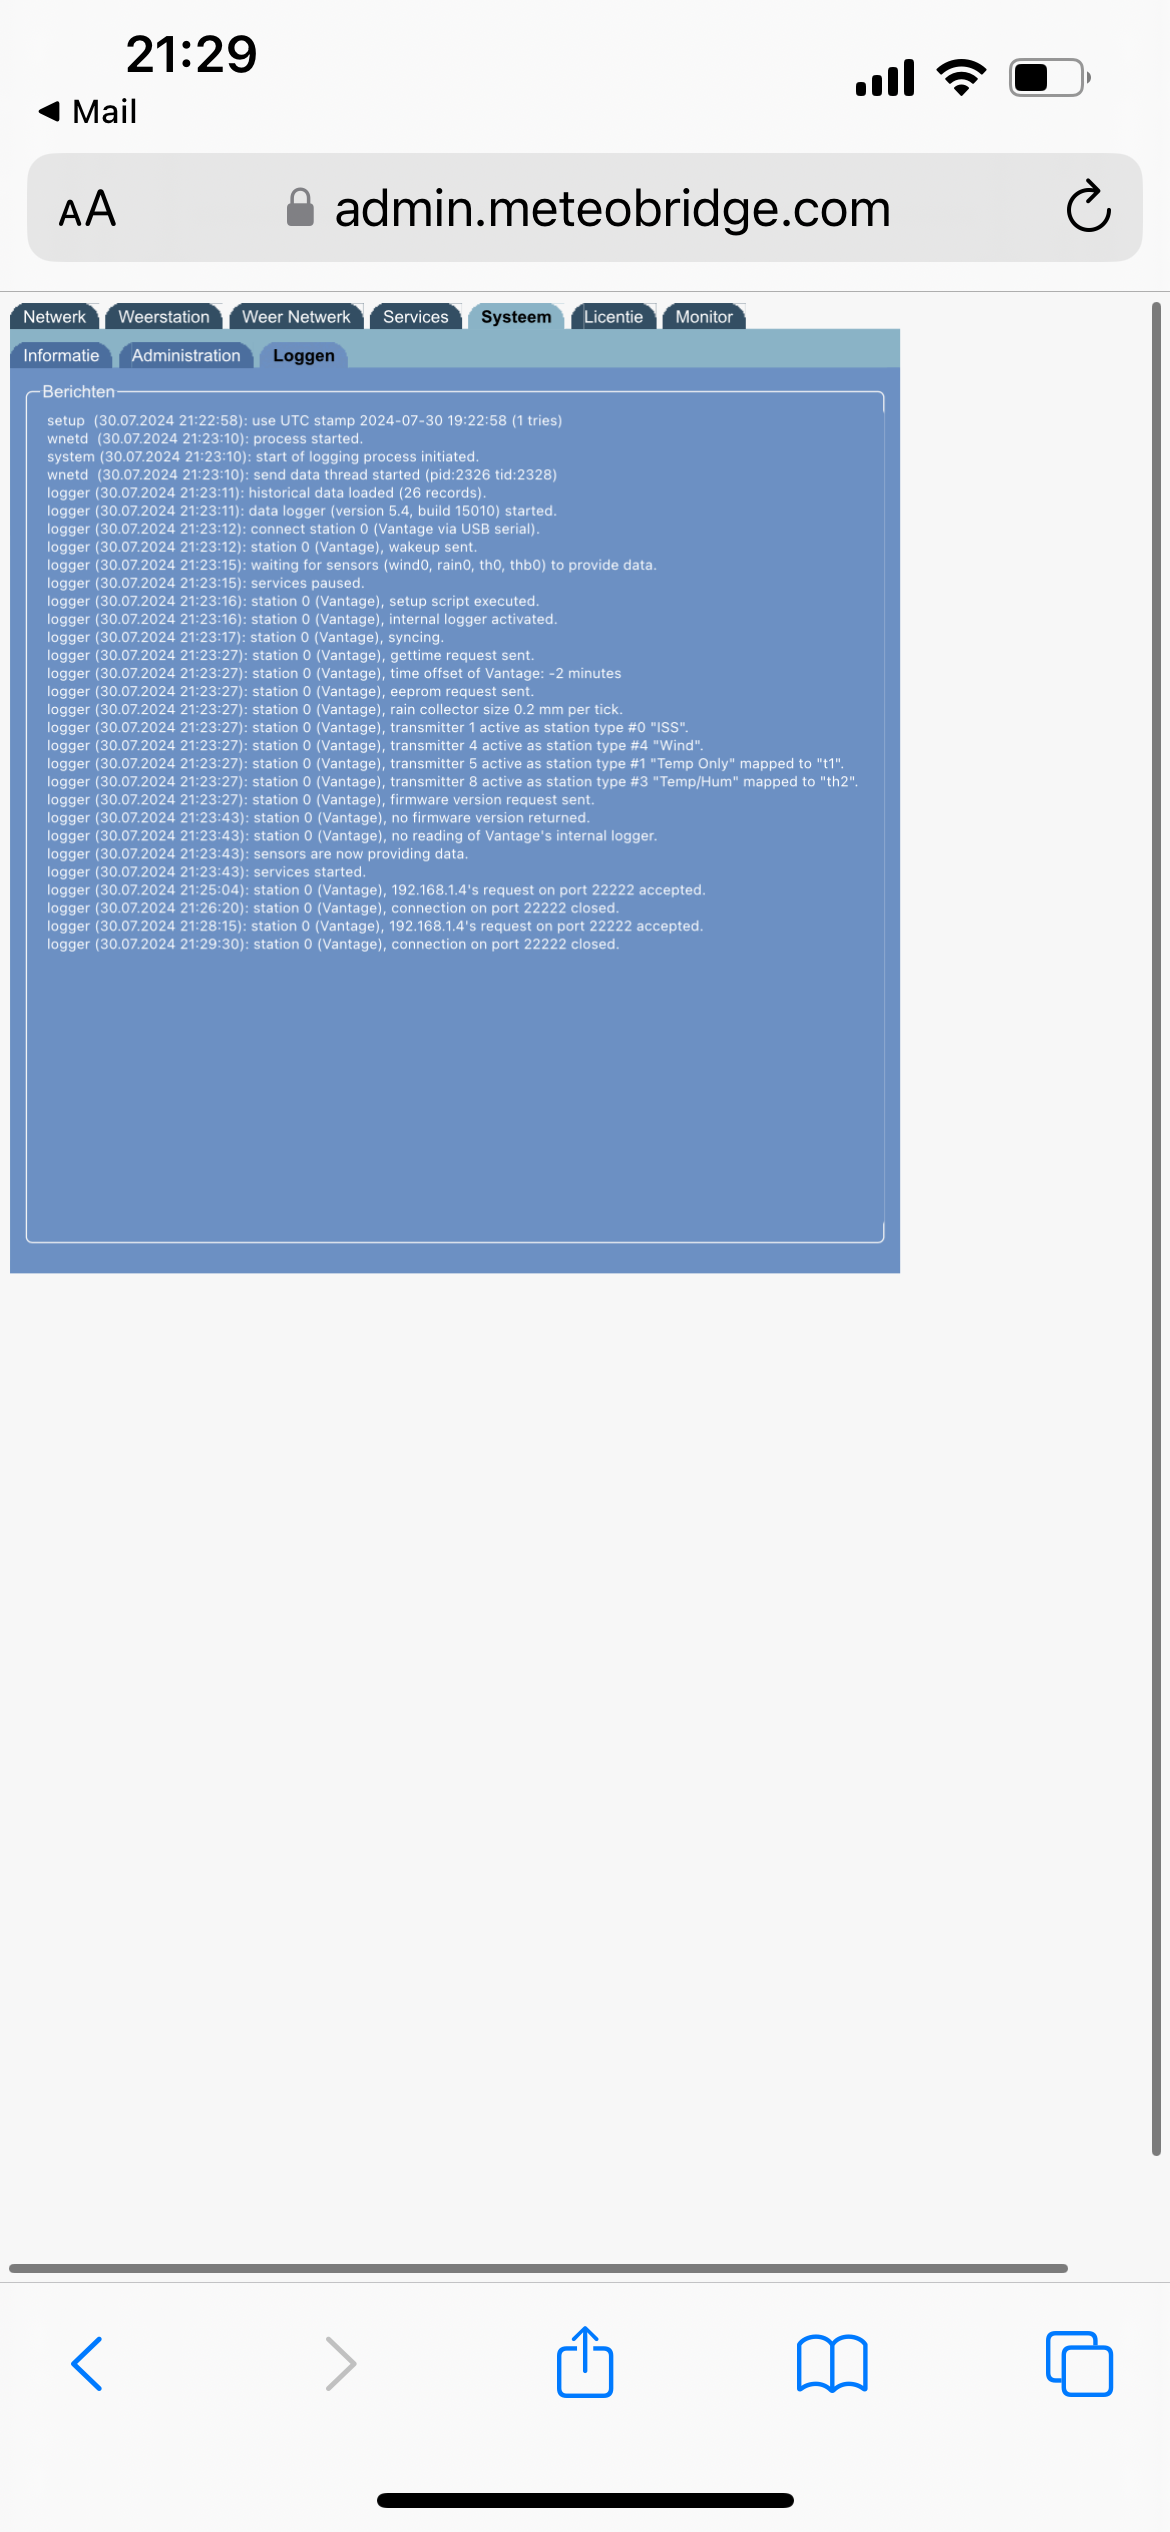Tap the Safari back arrow
Screen dimensions: 1170x2532
[87, 2364]
